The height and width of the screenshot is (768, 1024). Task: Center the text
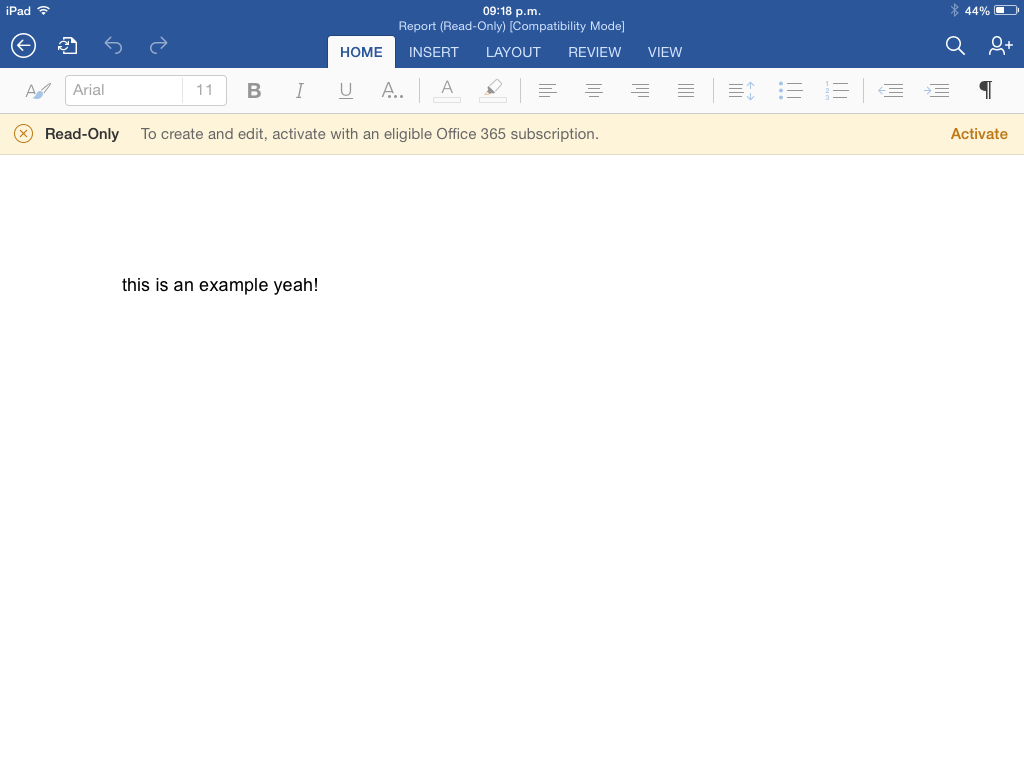pos(594,90)
